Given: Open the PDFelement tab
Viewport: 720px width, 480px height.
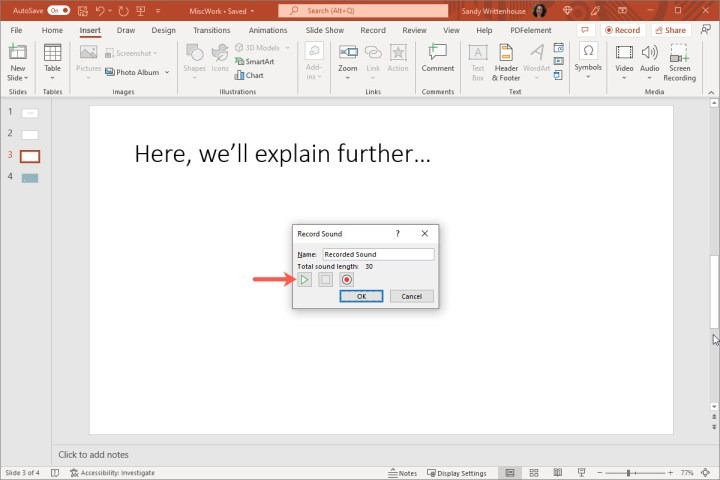Looking at the screenshot, I should (530, 30).
